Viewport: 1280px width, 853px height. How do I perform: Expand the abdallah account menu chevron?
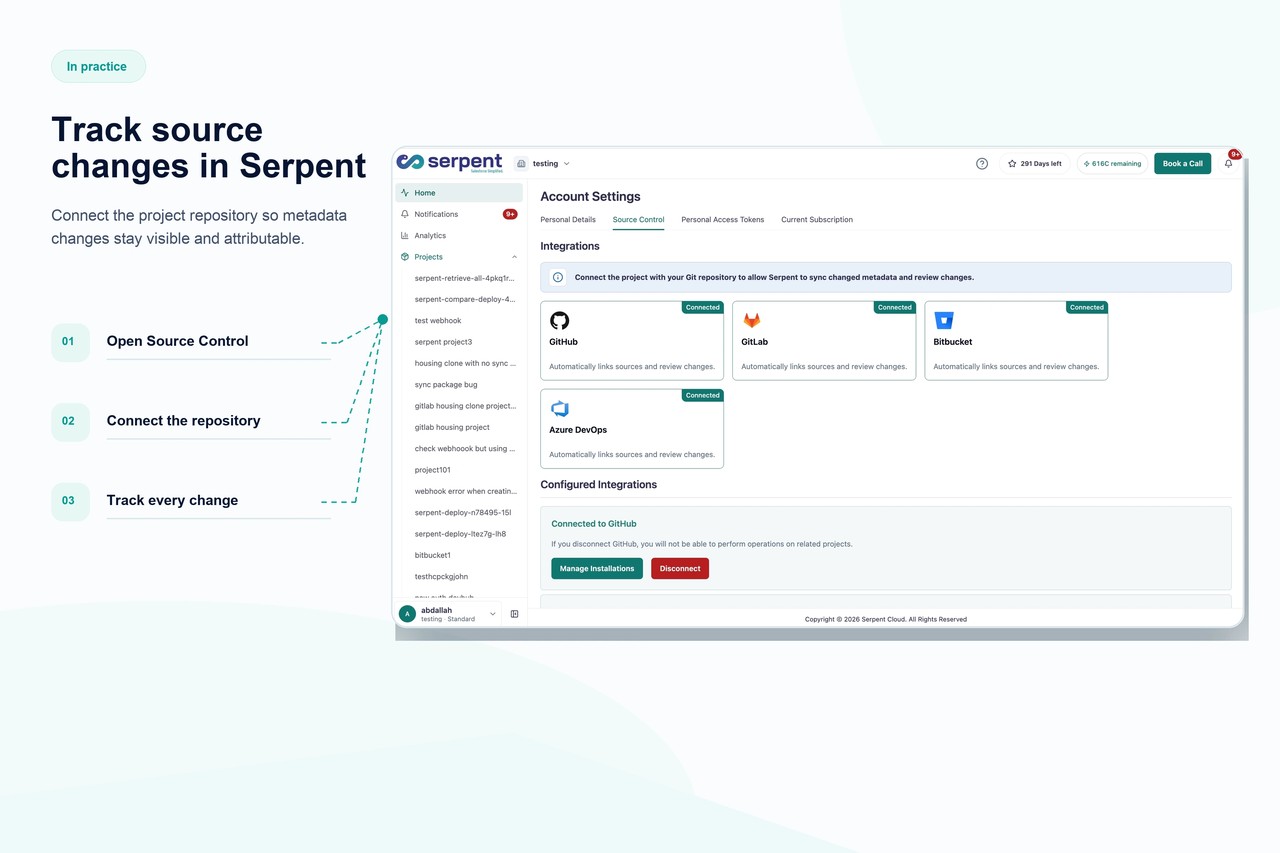click(x=492, y=614)
